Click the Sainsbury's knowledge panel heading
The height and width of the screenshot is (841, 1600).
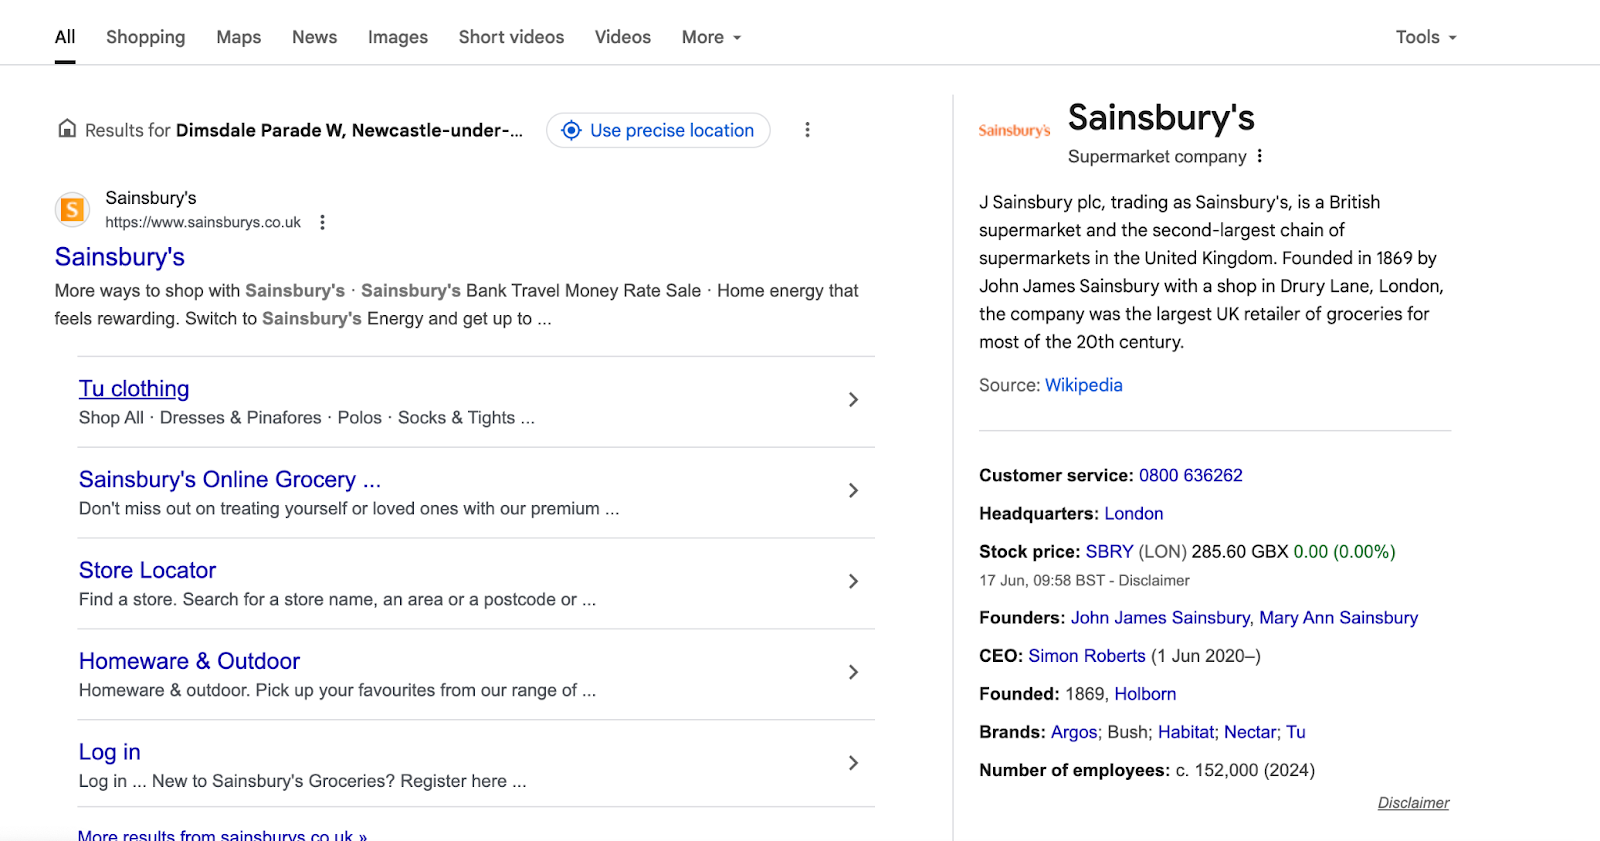[1161, 117]
